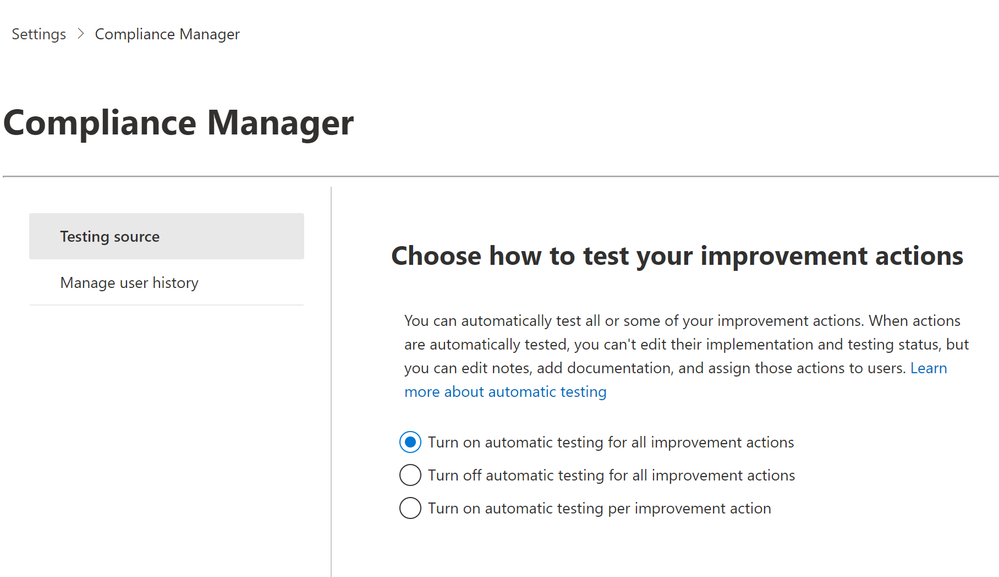Screen dimensions: 999x577
Task: Select the Turn on automatic testing for all radio button
Action: point(410,442)
